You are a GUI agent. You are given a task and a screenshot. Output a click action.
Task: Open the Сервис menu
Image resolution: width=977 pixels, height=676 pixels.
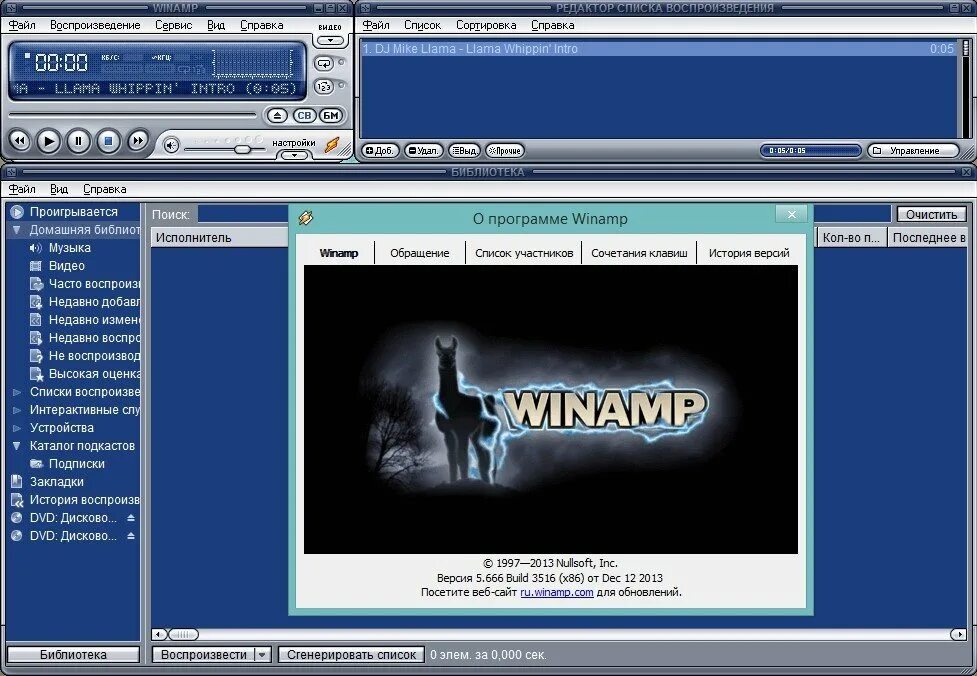coord(173,26)
